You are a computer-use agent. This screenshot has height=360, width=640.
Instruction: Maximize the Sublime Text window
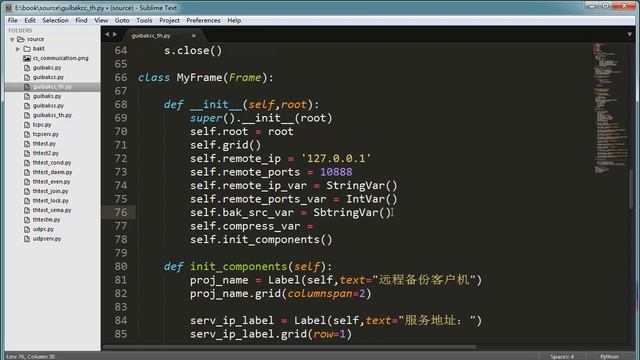[605, 6]
